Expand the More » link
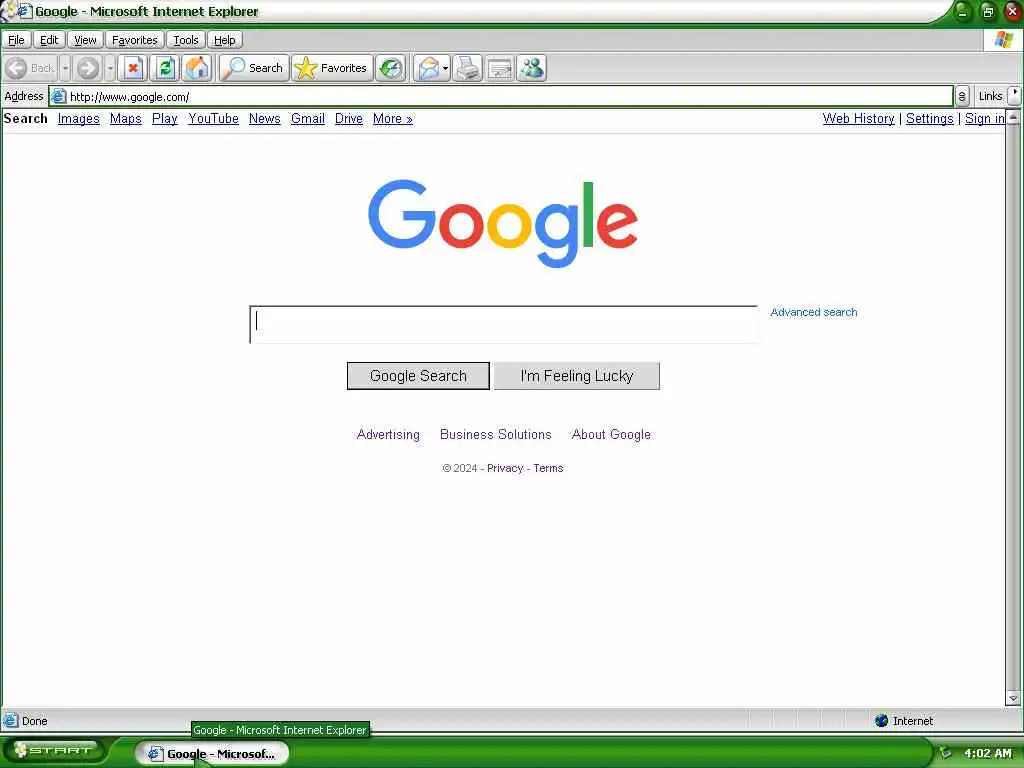 [x=392, y=119]
